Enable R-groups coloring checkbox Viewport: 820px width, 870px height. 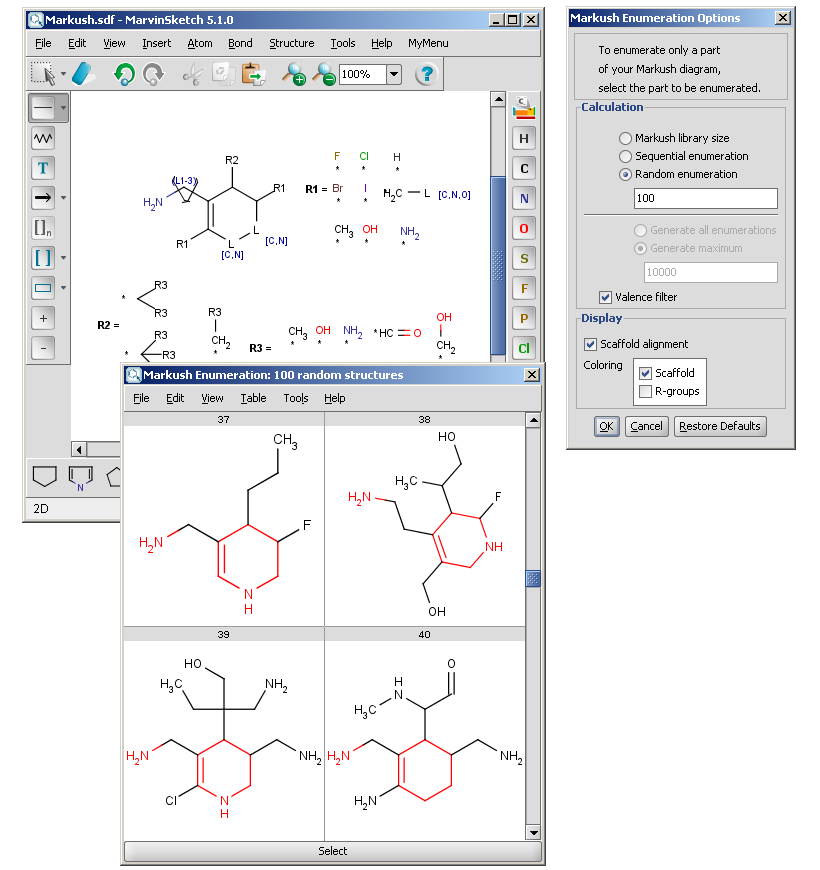tap(645, 391)
